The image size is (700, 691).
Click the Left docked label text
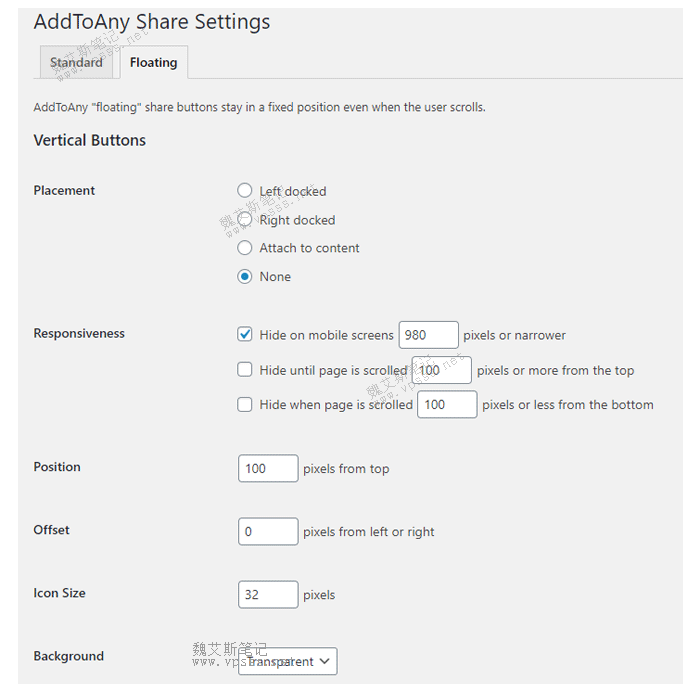click(293, 191)
